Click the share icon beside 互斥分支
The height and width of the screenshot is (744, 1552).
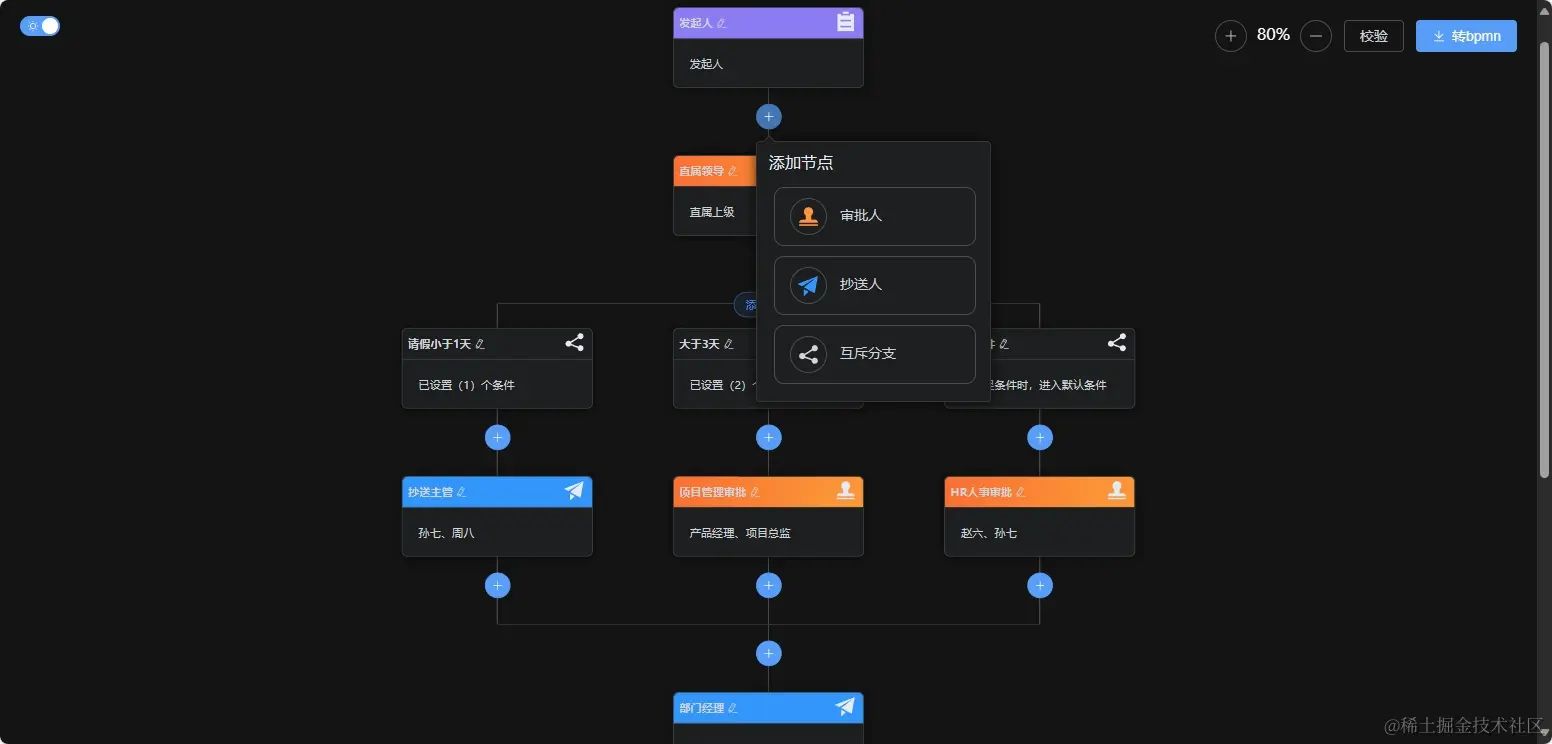point(808,354)
